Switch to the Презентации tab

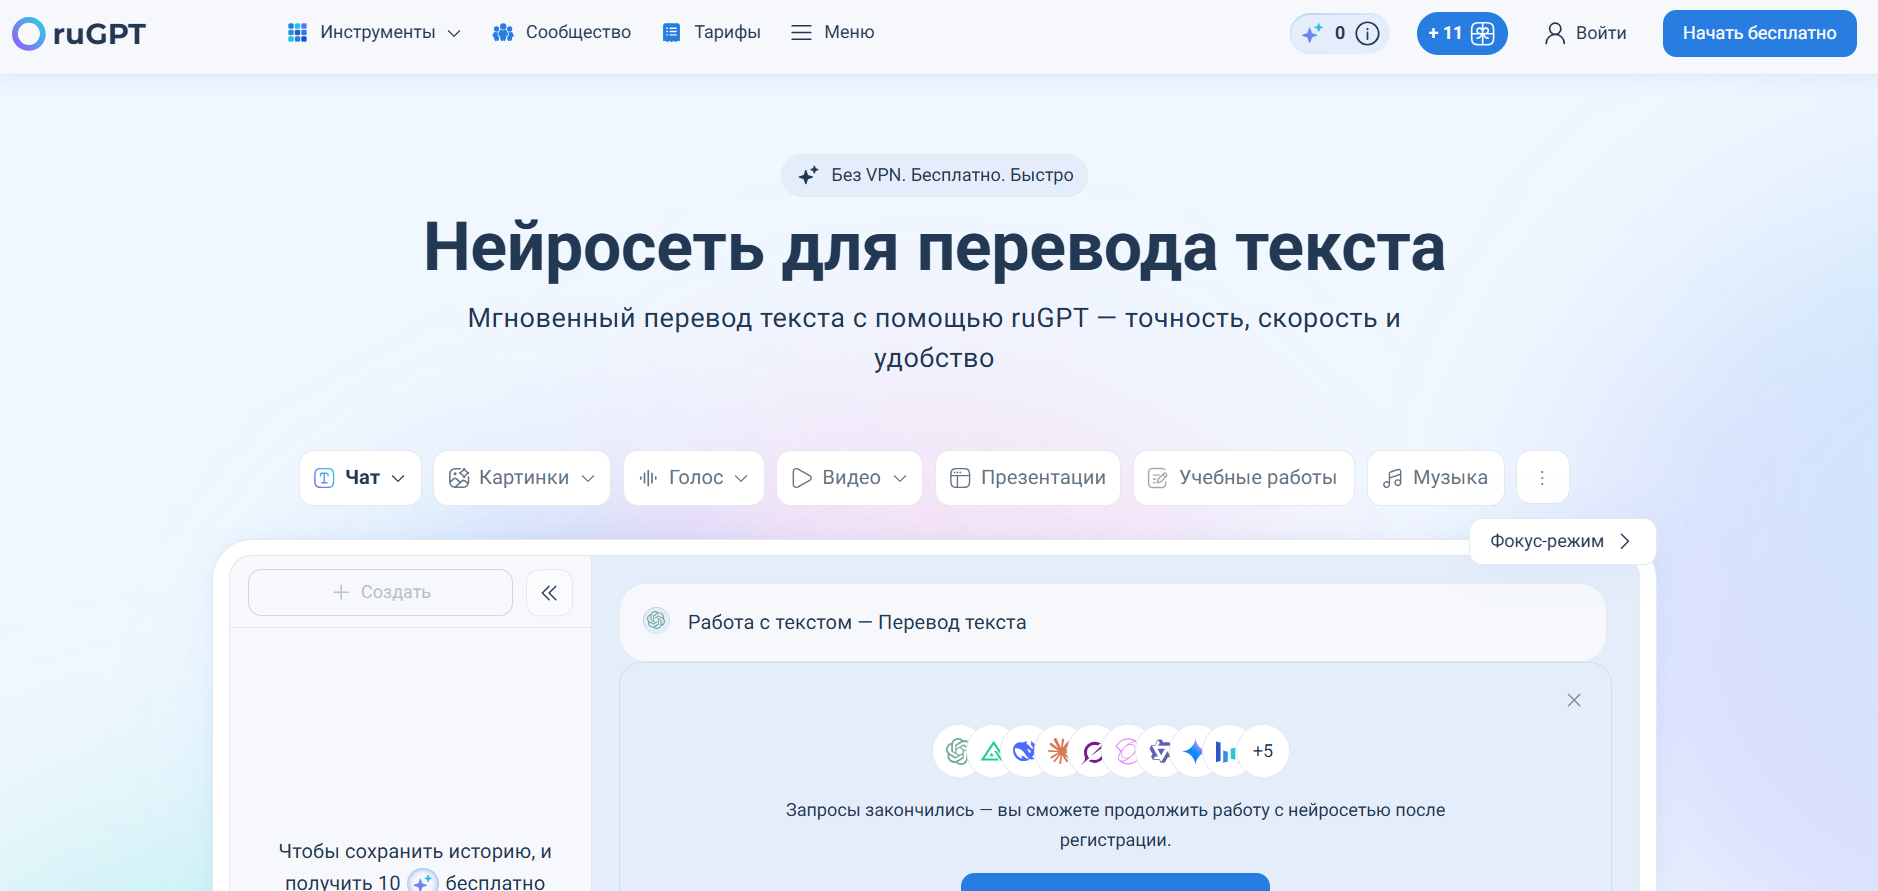pyautogui.click(x=1027, y=478)
